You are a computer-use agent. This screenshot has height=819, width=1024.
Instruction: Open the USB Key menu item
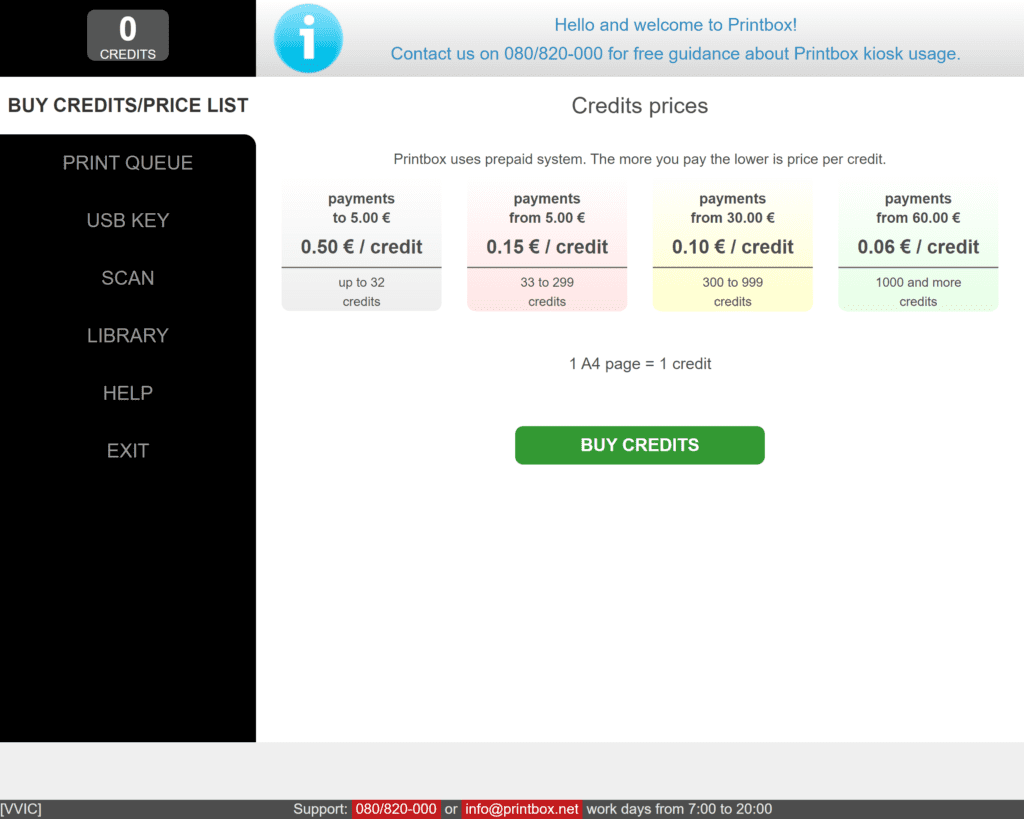pos(128,221)
